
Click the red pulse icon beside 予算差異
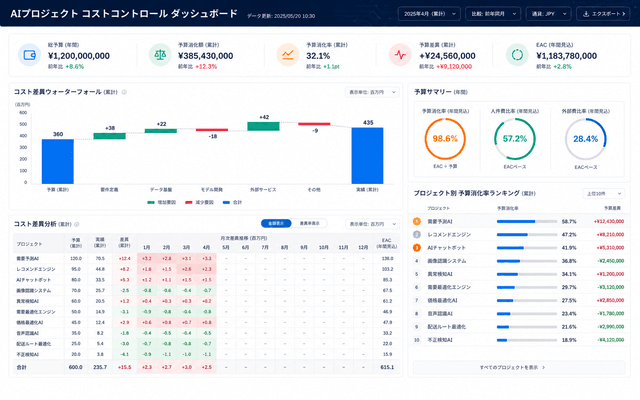[400, 55]
